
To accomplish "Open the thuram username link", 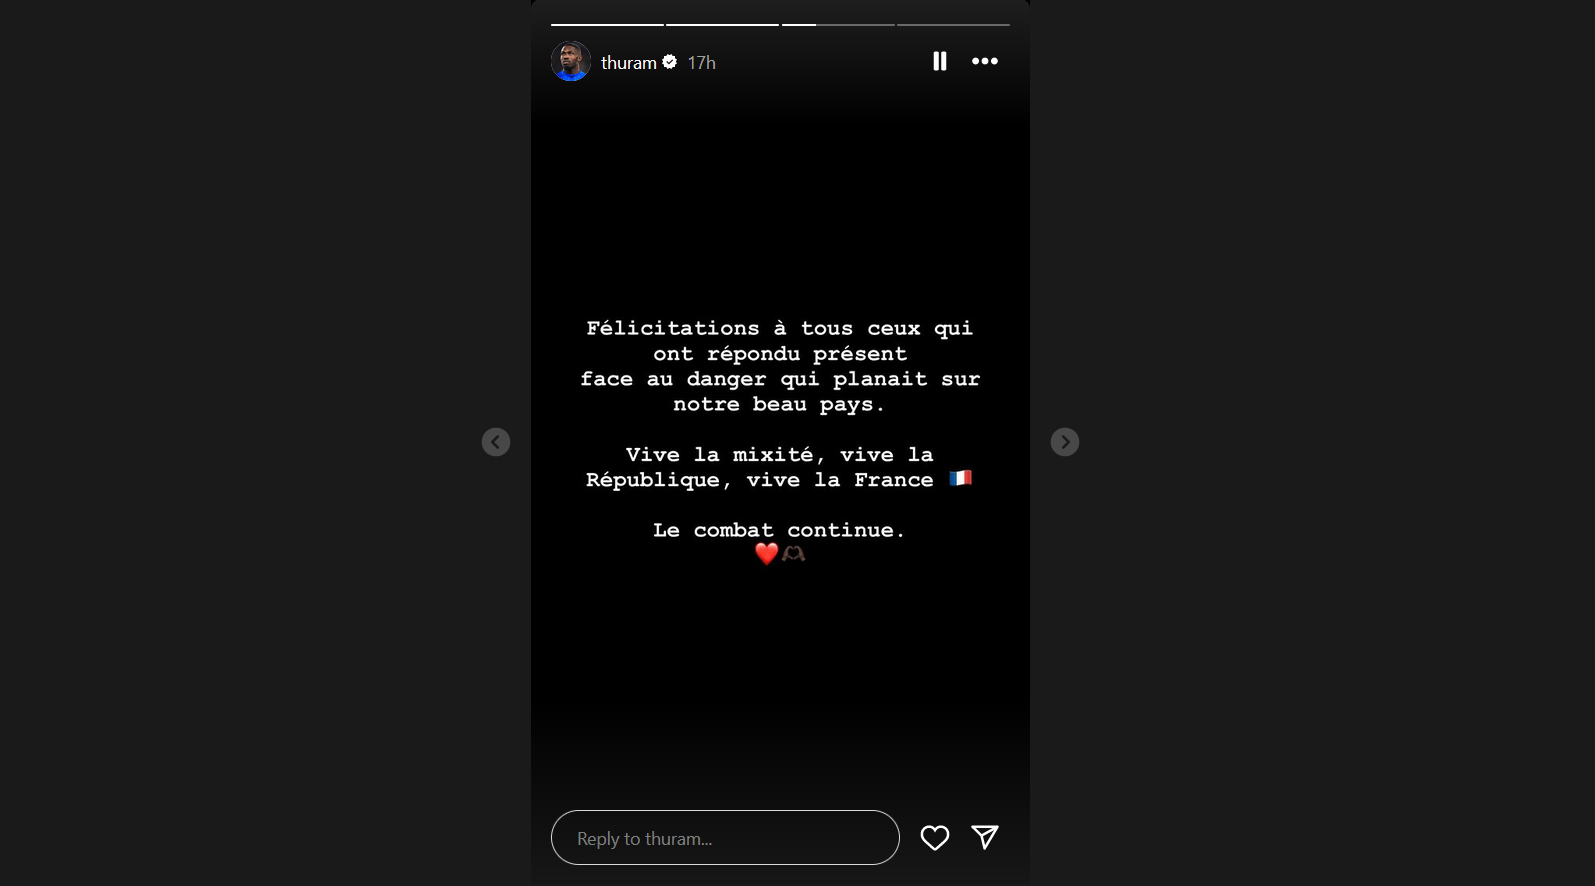I will click(629, 62).
